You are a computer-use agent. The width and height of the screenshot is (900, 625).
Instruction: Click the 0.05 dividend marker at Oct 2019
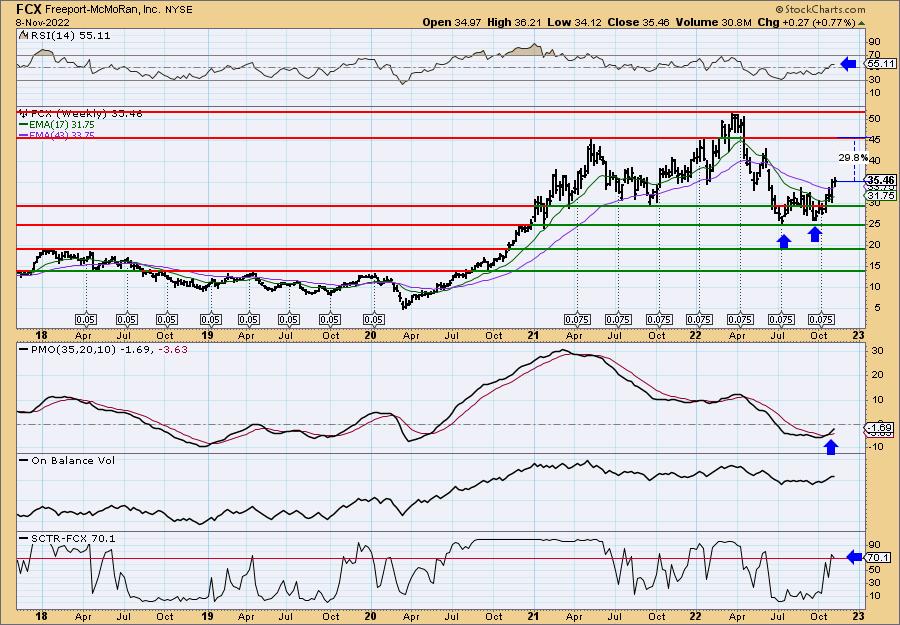point(329,320)
